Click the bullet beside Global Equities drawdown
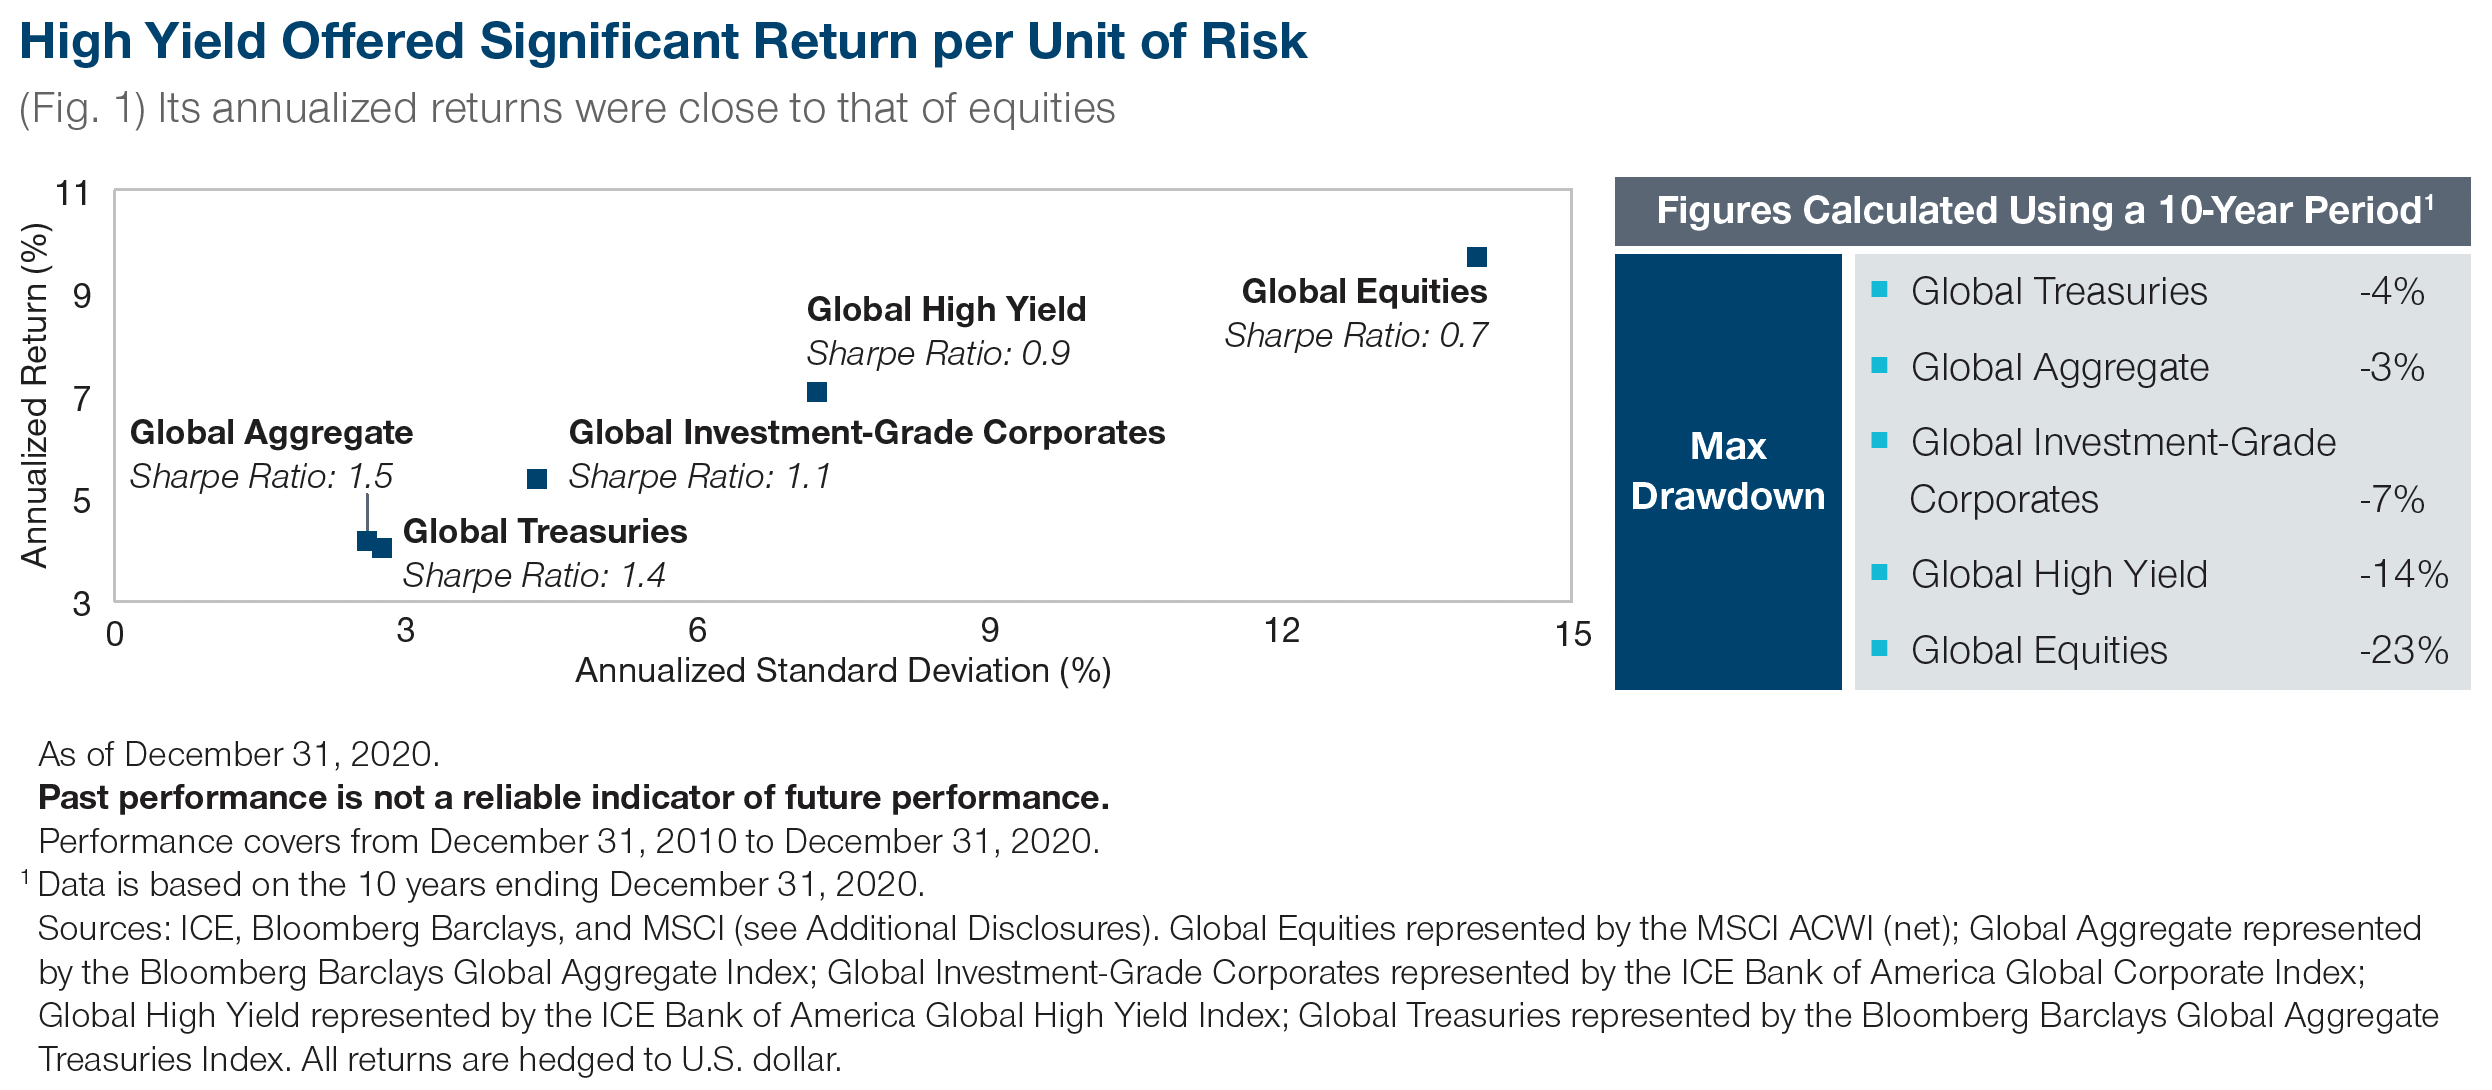Image resolution: width=2492 pixels, height=1090 pixels. point(1879,649)
